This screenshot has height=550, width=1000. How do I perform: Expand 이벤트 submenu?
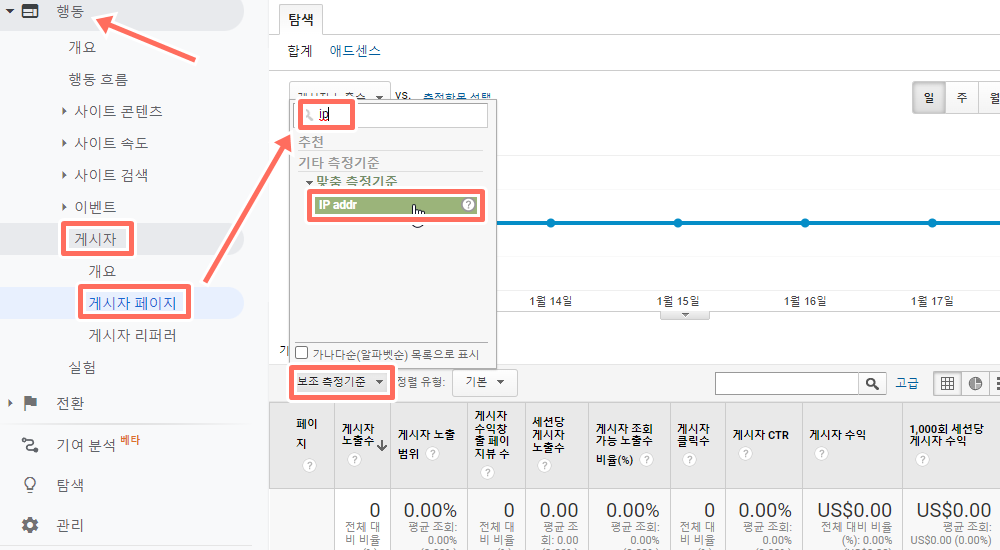tap(64, 207)
